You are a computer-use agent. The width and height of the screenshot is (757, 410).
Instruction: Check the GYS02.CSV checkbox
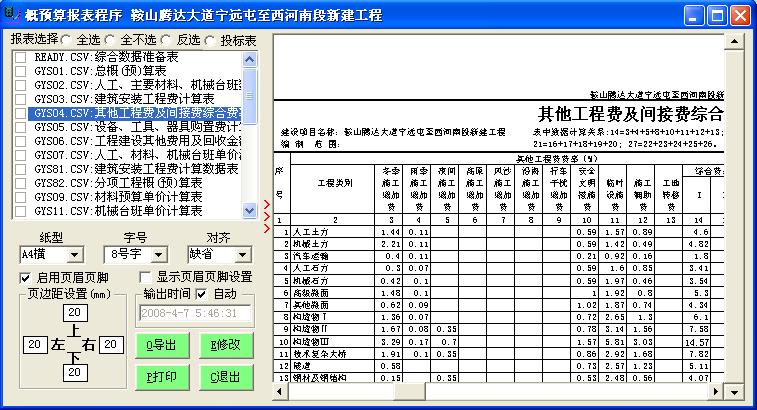click(x=20, y=85)
